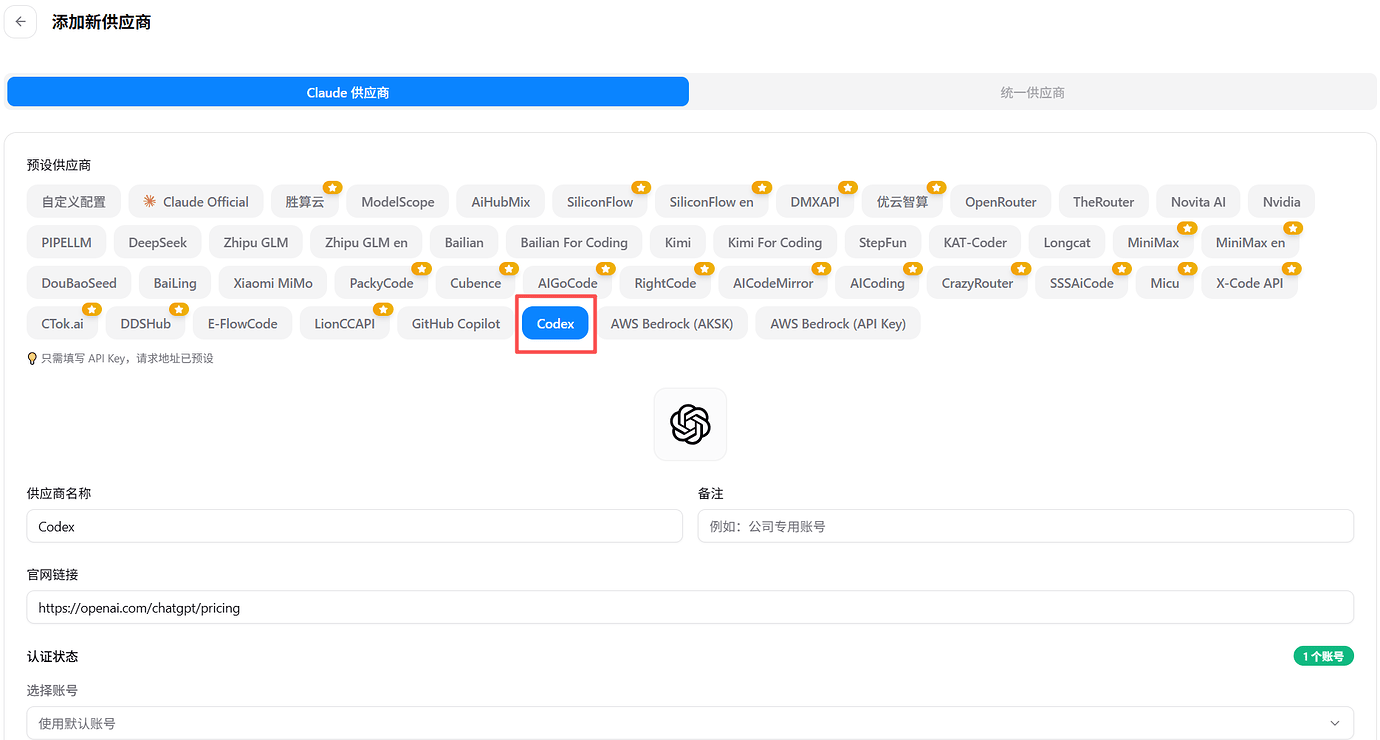Viewport: 1380px width, 740px height.
Task: Select the KAT-Coder preset
Action: point(975,242)
